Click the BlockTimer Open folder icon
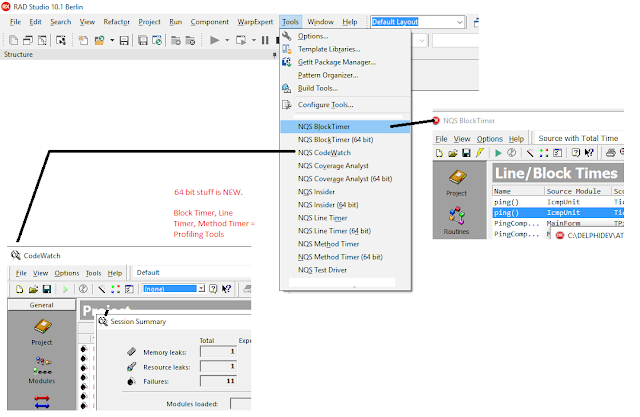The image size is (640, 417). pyautogui.click(x=452, y=153)
